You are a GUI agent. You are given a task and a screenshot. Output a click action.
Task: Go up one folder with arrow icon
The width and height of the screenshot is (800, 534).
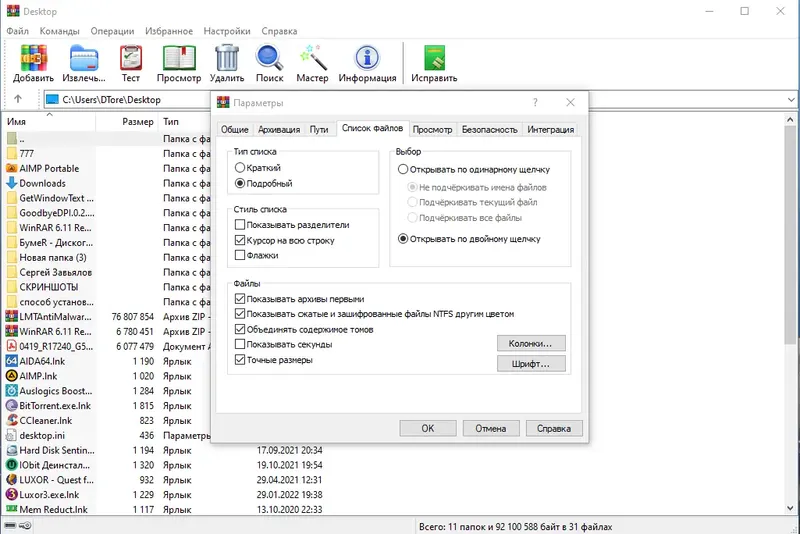click(18, 99)
